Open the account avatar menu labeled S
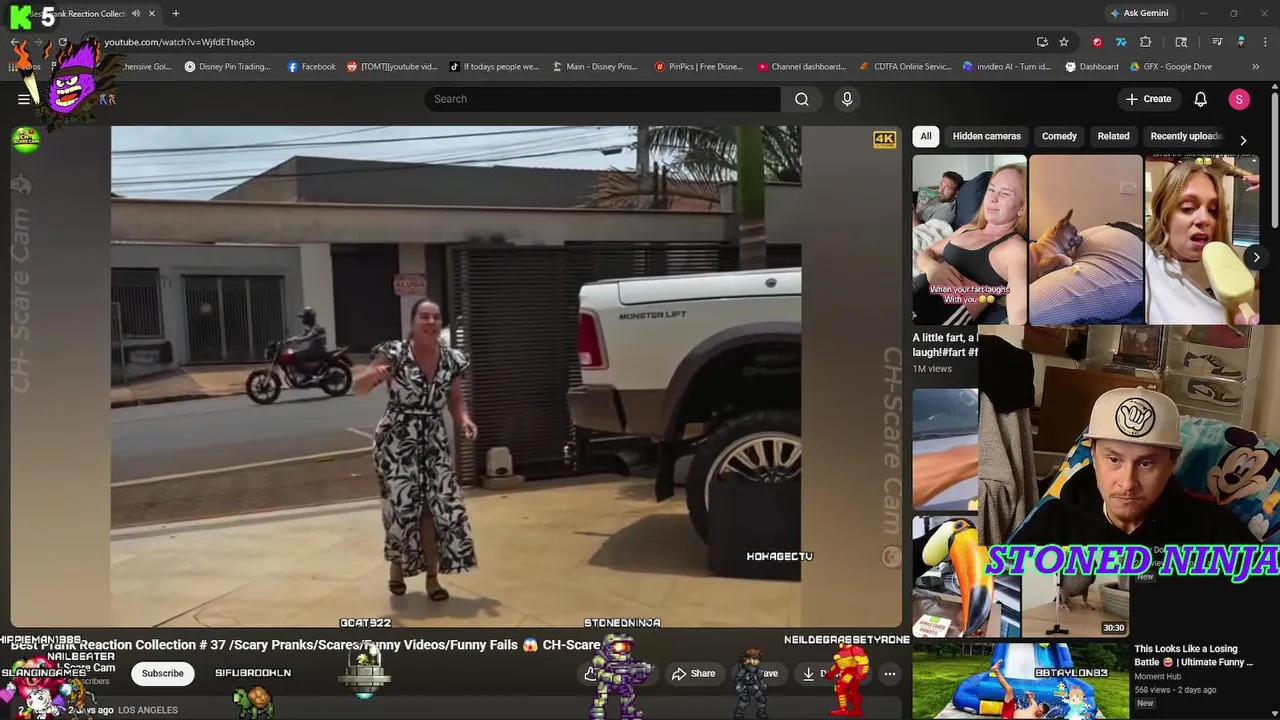The image size is (1280, 720). 1239,99
